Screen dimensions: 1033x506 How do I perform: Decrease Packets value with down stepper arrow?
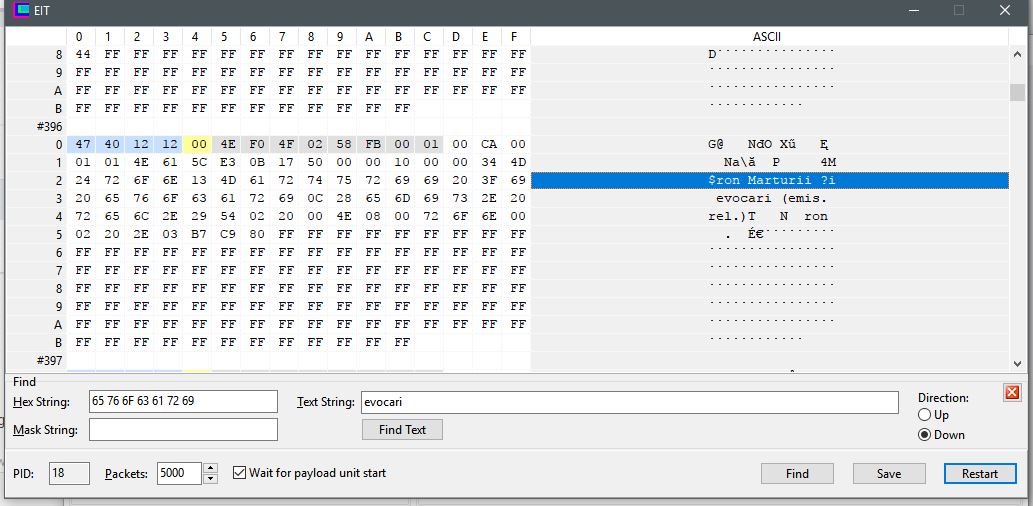[x=209, y=479]
